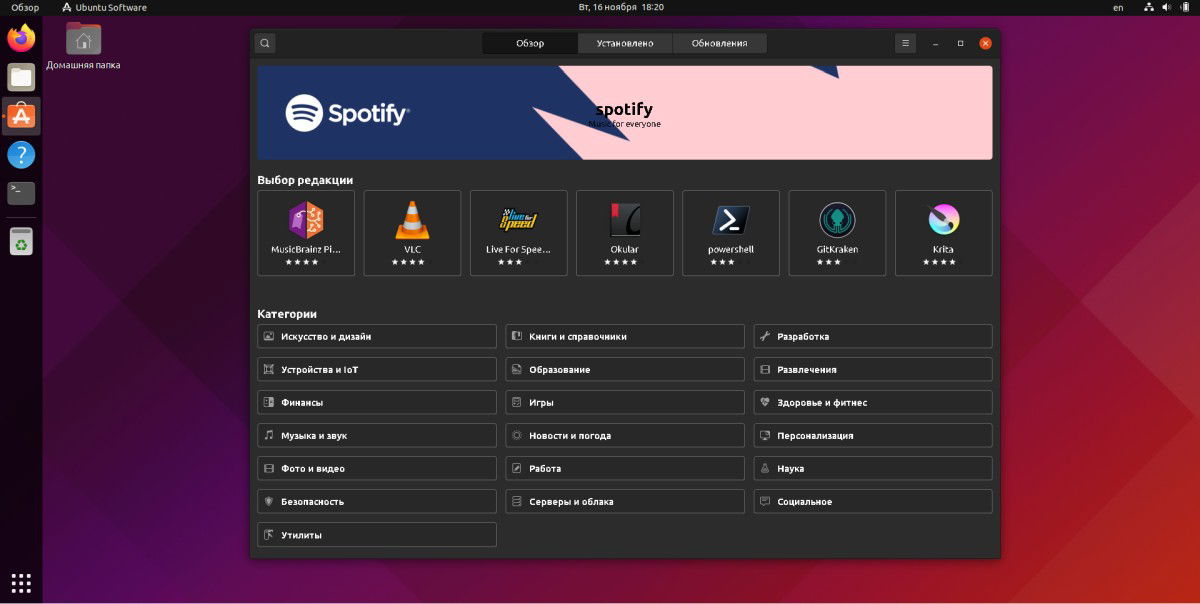Viewport: 1200px width, 604px height.
Task: Open the Ubuntu Software app menu in top bar
Action: click(104, 7)
